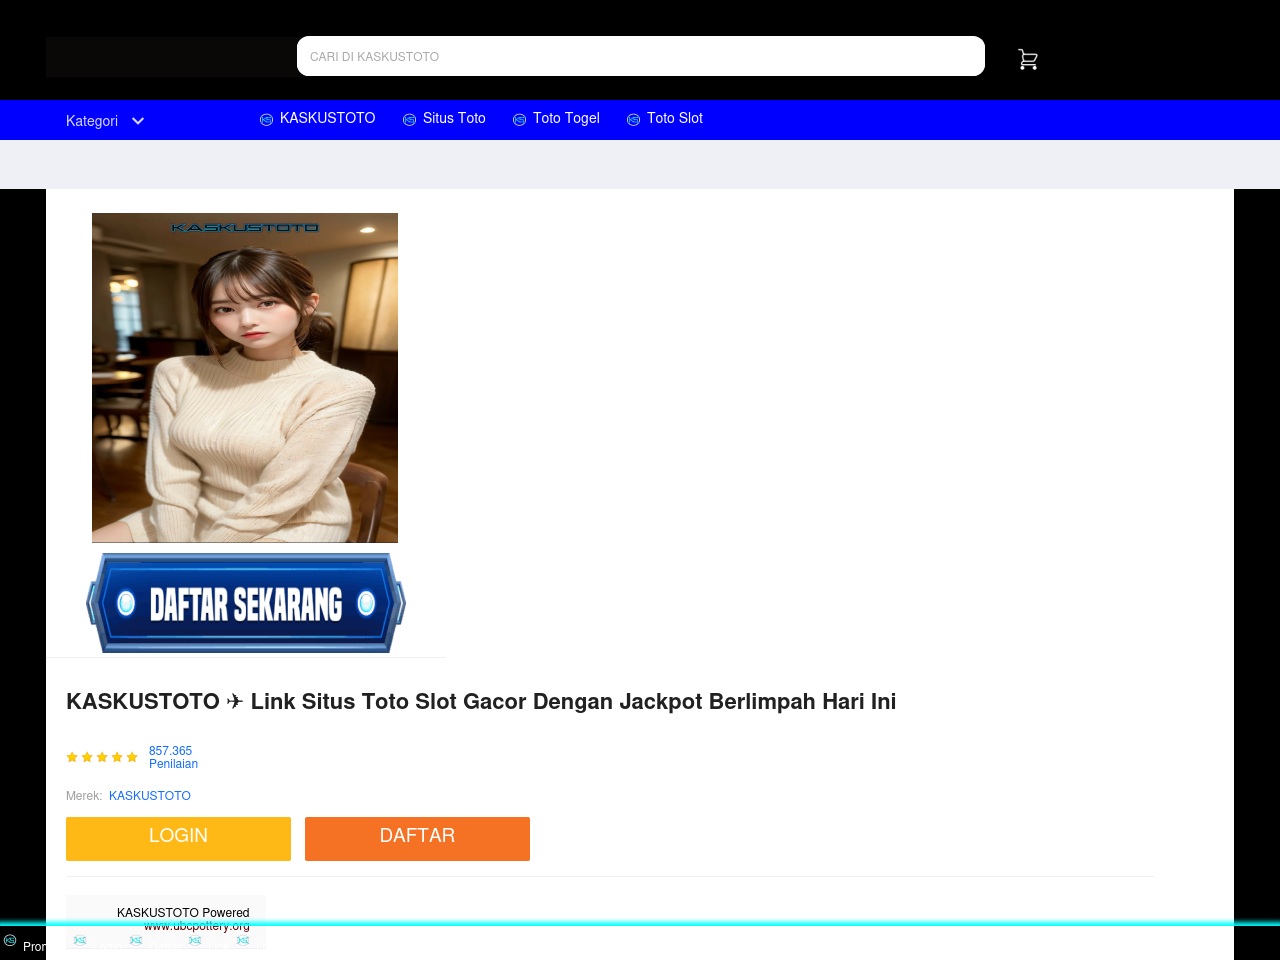
Task: Click the orange DAFTAR button
Action: tap(417, 838)
